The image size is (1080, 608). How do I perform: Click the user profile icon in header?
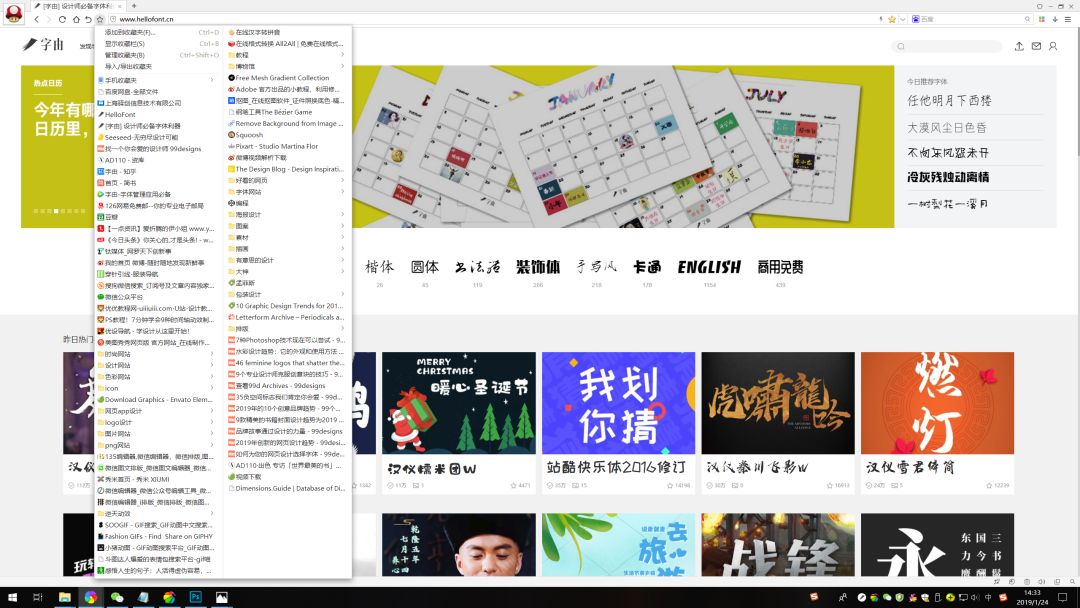[1052, 46]
